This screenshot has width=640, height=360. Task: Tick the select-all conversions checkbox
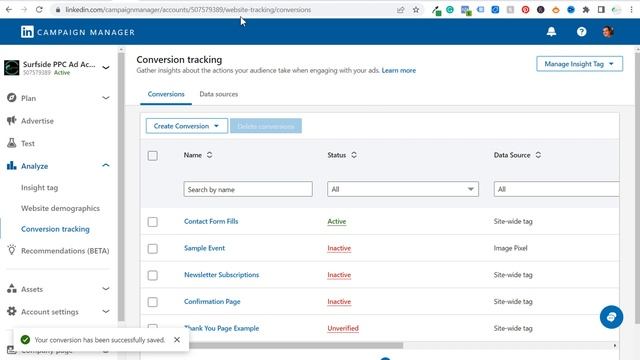(x=153, y=156)
